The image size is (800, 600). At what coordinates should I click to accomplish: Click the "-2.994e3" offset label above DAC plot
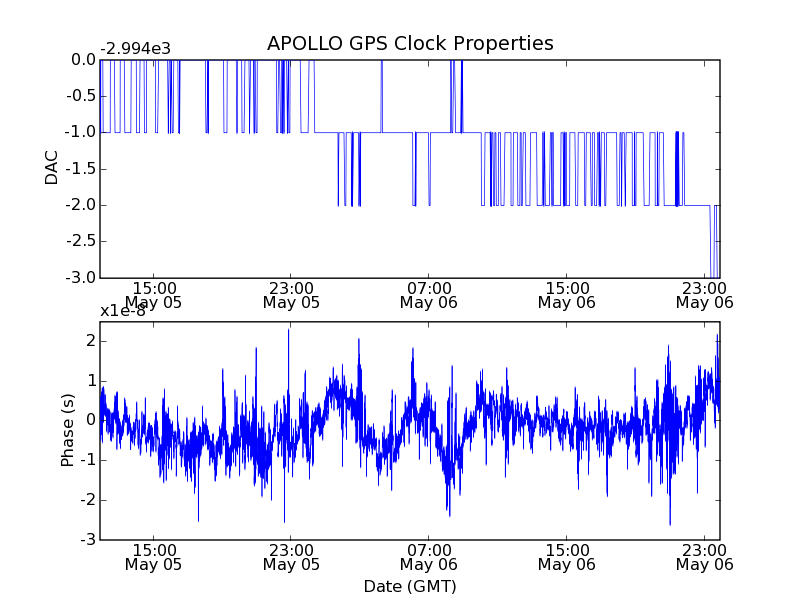[136, 49]
